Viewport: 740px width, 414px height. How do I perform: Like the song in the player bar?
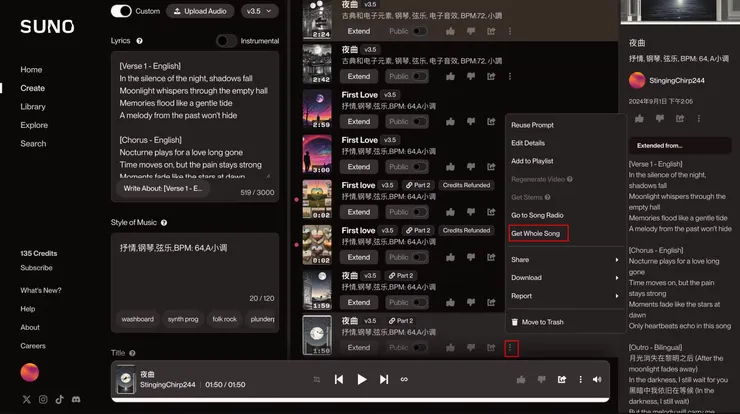tap(521, 380)
